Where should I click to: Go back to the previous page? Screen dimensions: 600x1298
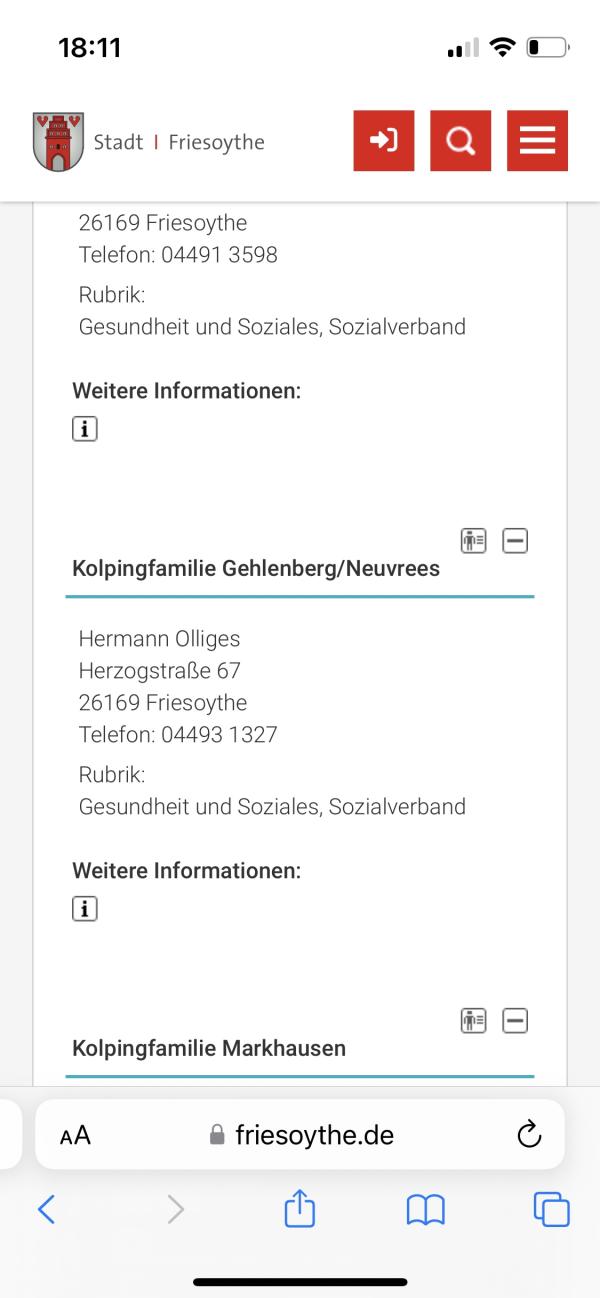tap(46, 1210)
